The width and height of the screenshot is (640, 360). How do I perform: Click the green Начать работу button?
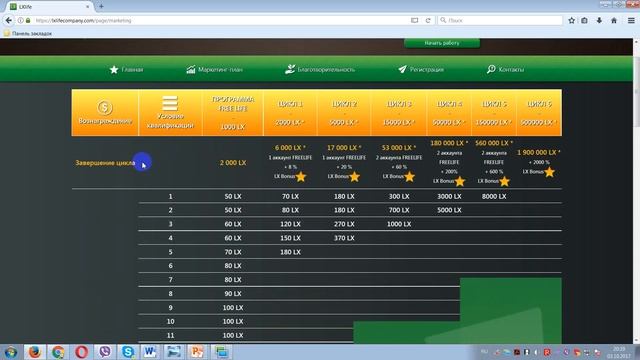[442, 43]
